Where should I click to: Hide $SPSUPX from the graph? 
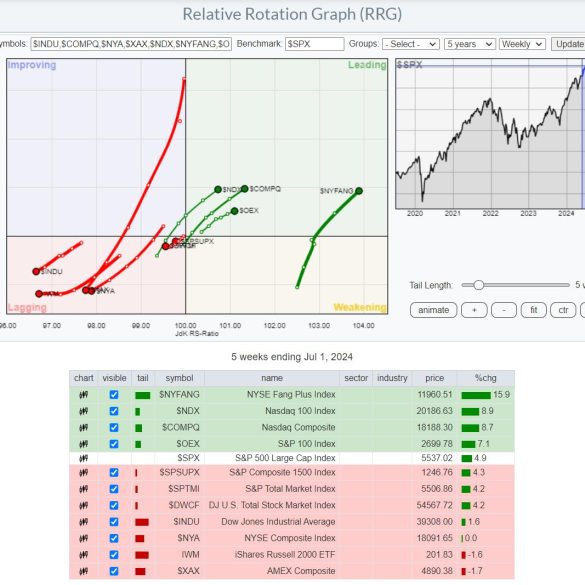click(114, 473)
